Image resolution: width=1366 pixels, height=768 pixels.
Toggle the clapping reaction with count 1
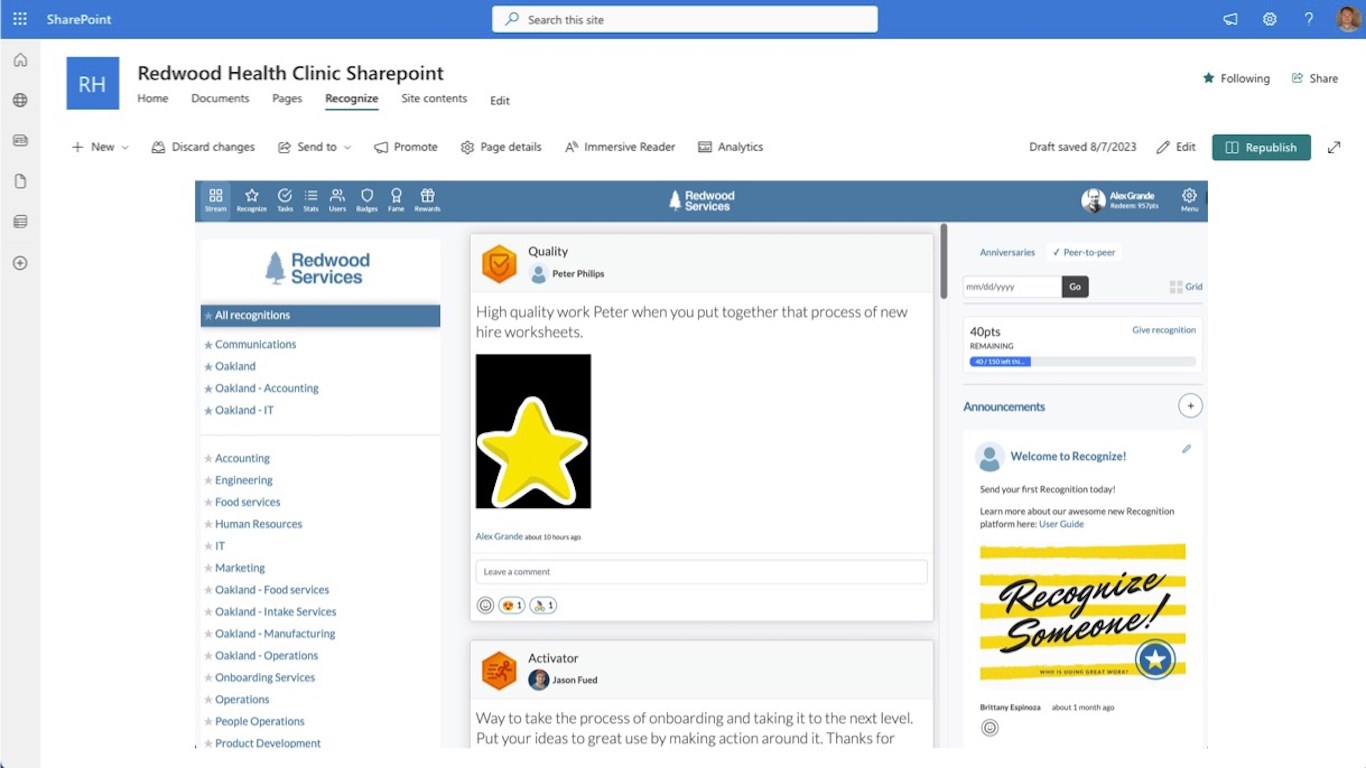543,605
